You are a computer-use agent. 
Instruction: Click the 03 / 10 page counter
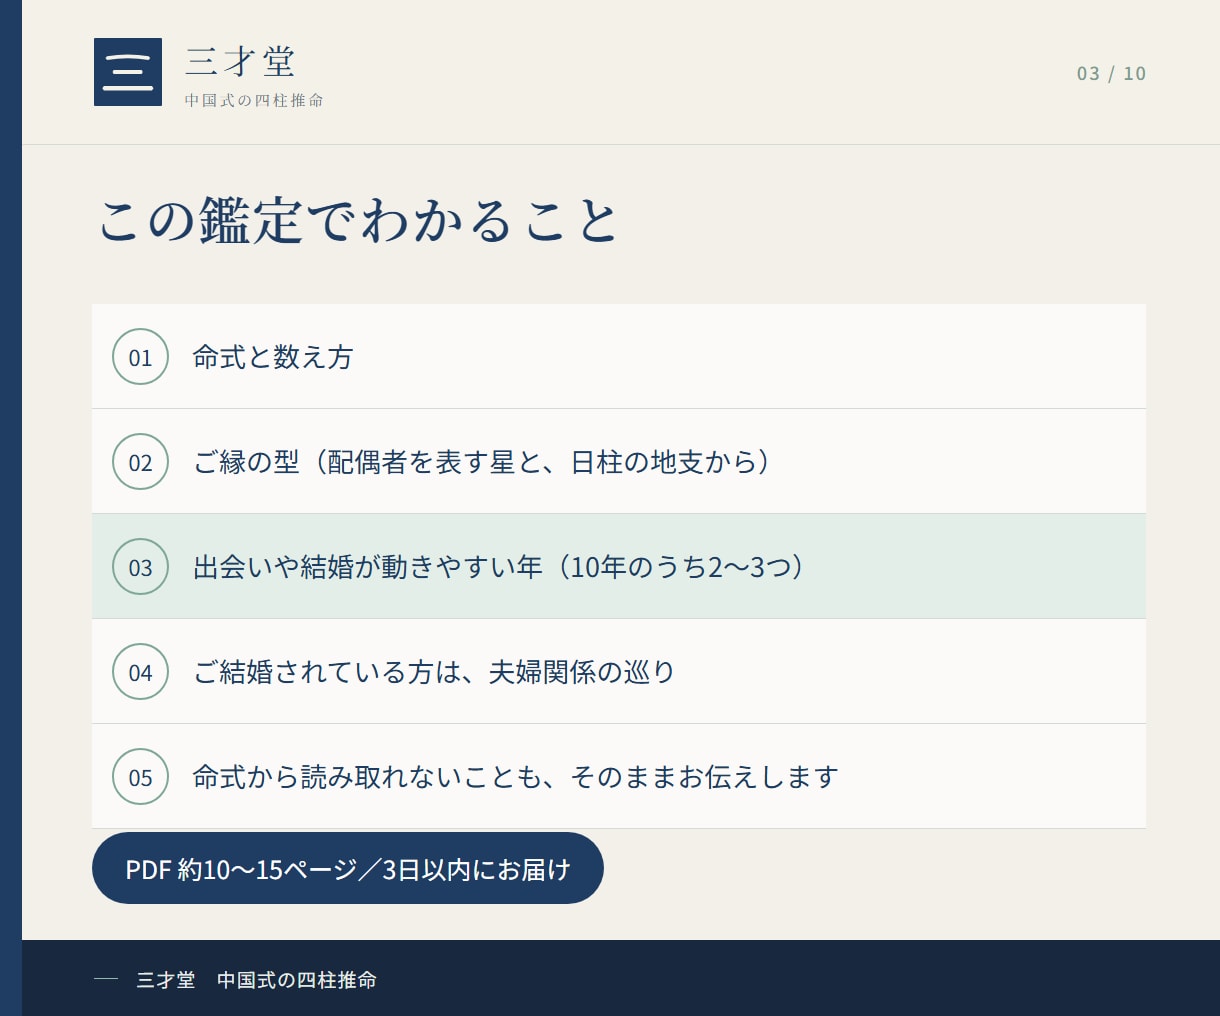pyautogui.click(x=1111, y=74)
